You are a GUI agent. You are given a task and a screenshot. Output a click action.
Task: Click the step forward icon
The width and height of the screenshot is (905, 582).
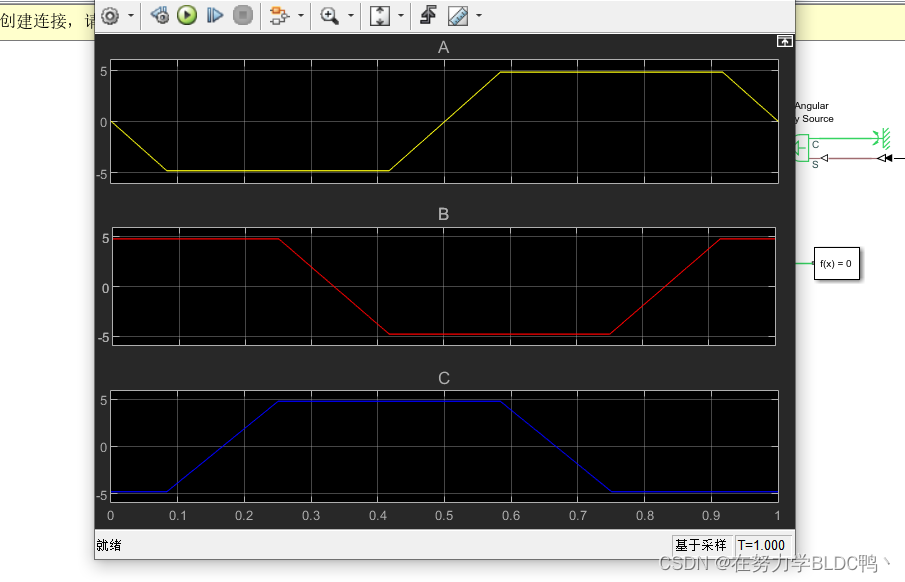point(215,16)
